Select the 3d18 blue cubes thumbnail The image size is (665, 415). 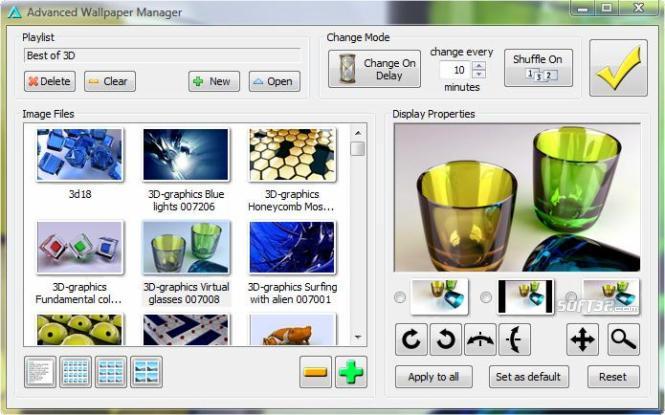(80, 155)
